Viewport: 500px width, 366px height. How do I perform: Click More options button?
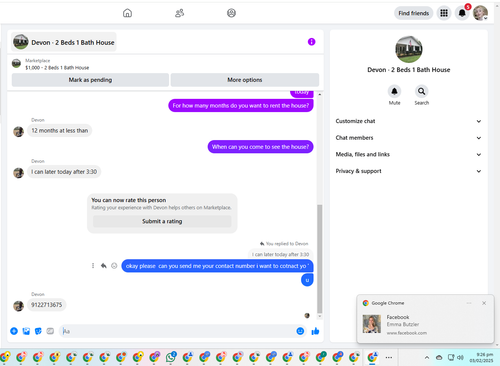(245, 80)
